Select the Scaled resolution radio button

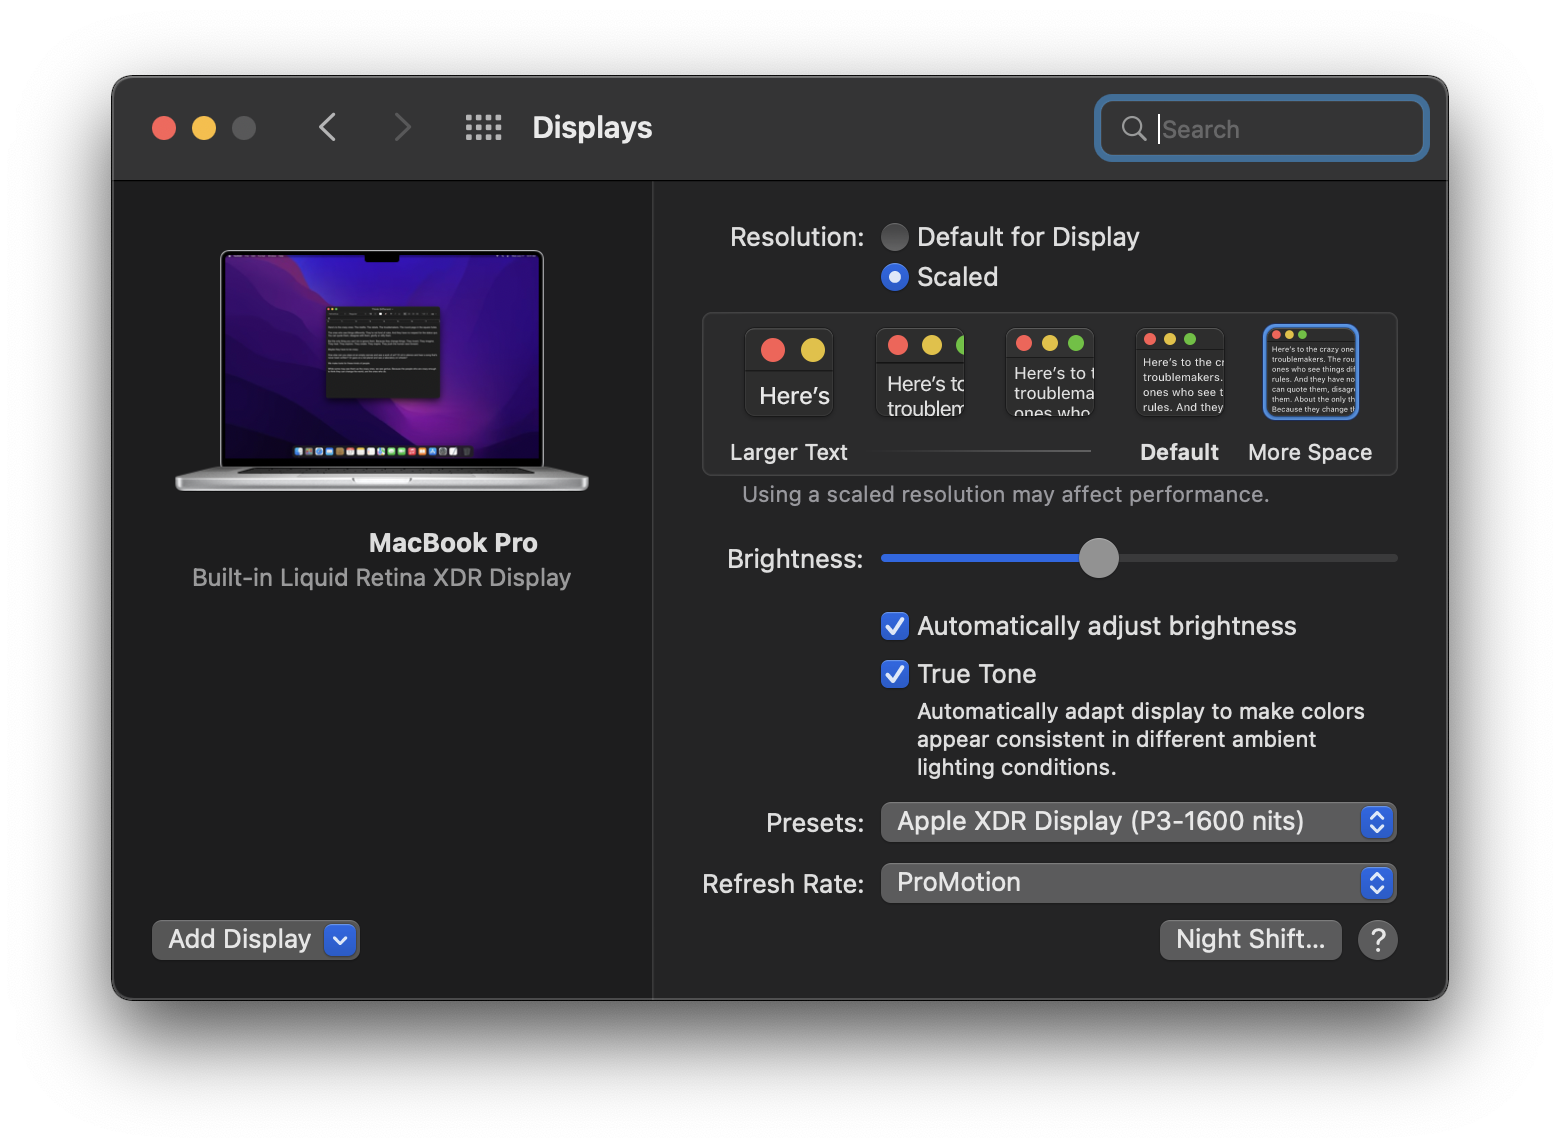coord(895,277)
